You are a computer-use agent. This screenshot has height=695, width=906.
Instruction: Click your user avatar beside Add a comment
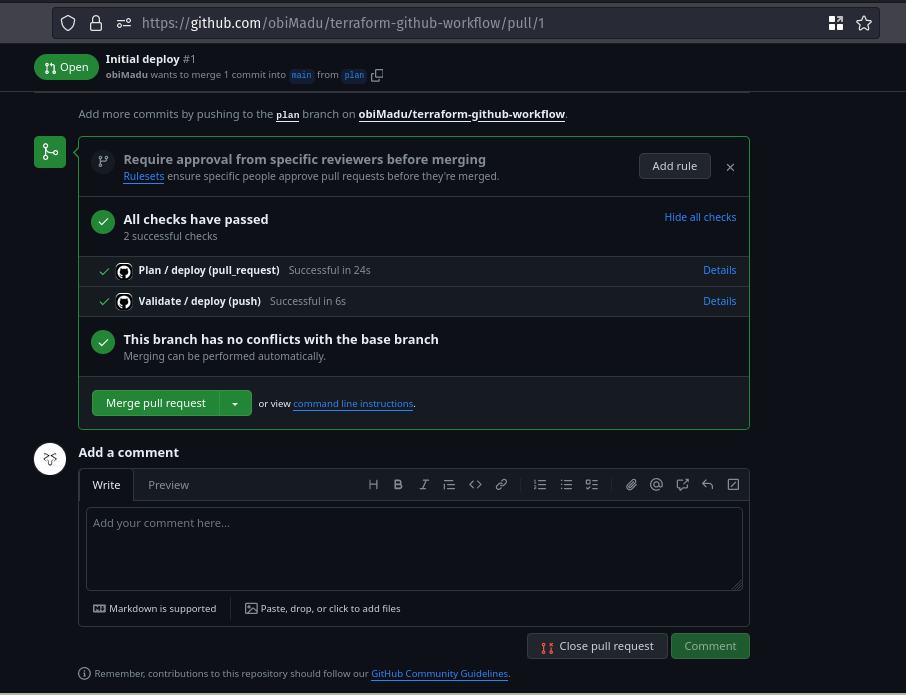click(x=50, y=459)
